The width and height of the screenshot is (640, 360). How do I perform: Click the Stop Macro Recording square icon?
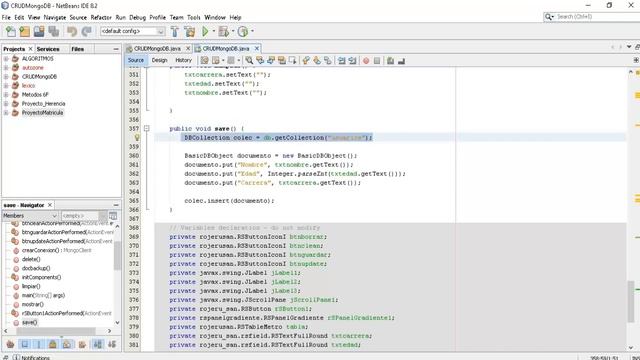pos(377,60)
